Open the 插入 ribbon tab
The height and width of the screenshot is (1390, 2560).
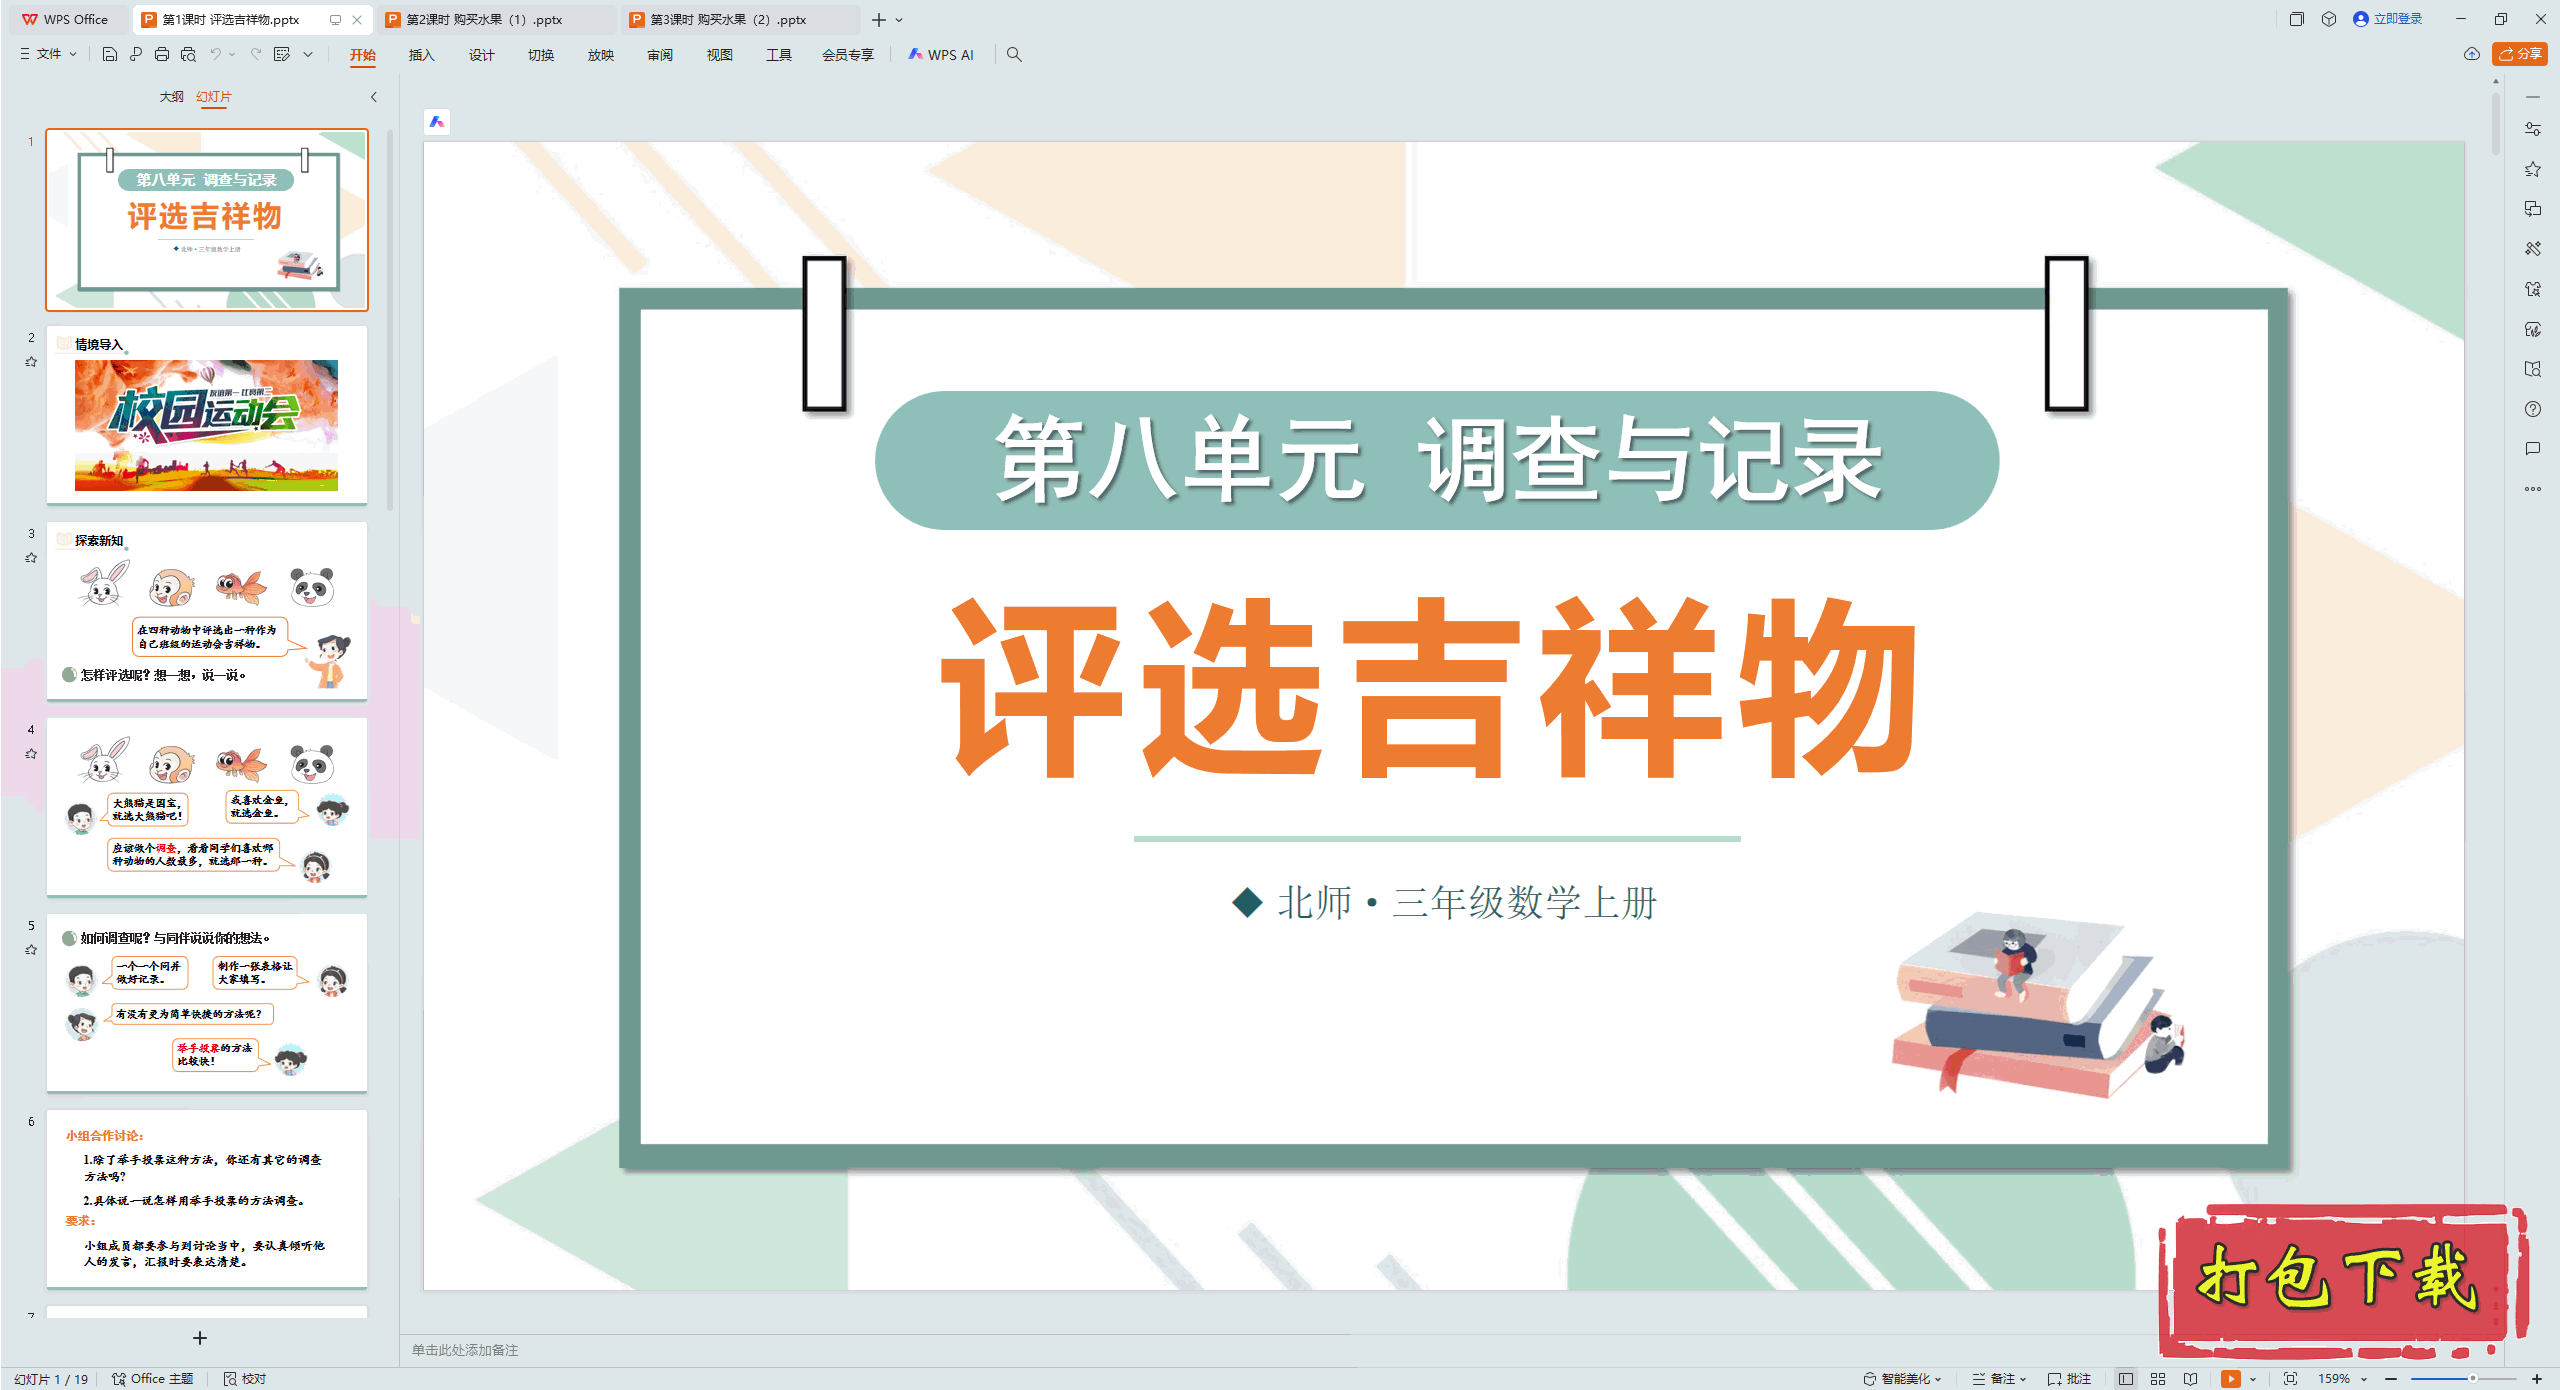(421, 55)
